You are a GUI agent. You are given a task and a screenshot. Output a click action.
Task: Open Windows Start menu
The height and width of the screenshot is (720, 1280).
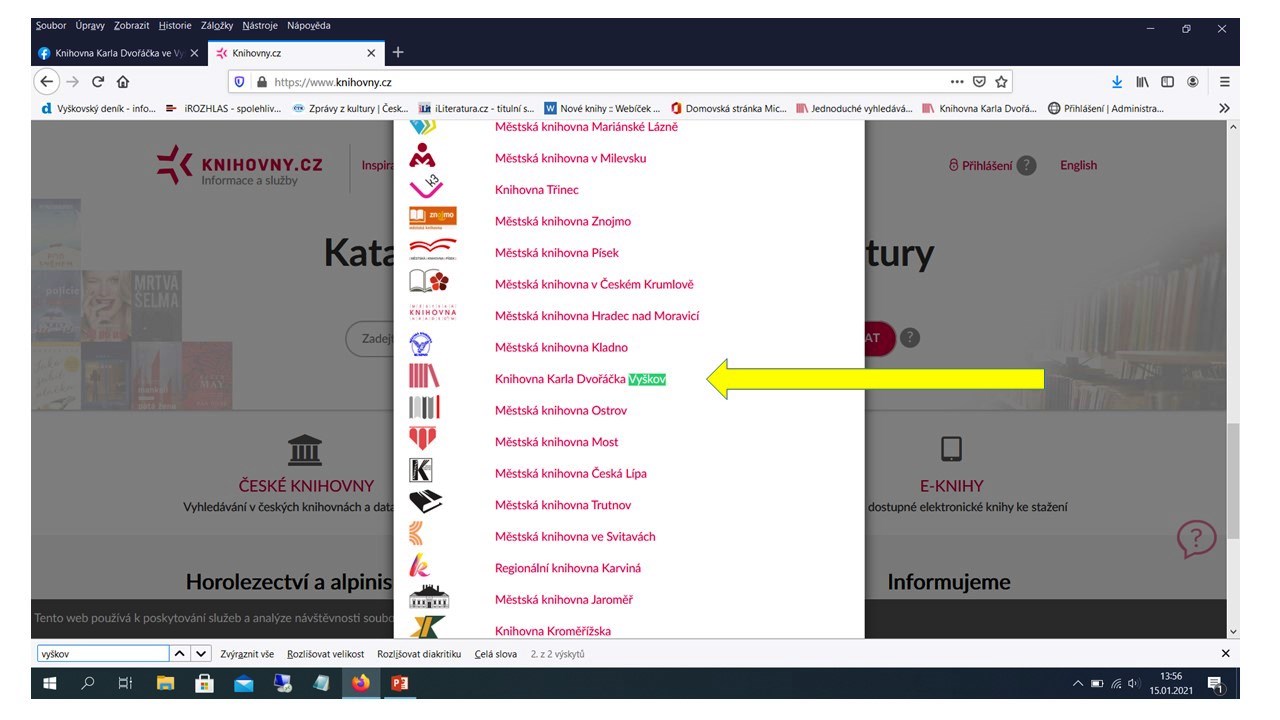tap(49, 684)
